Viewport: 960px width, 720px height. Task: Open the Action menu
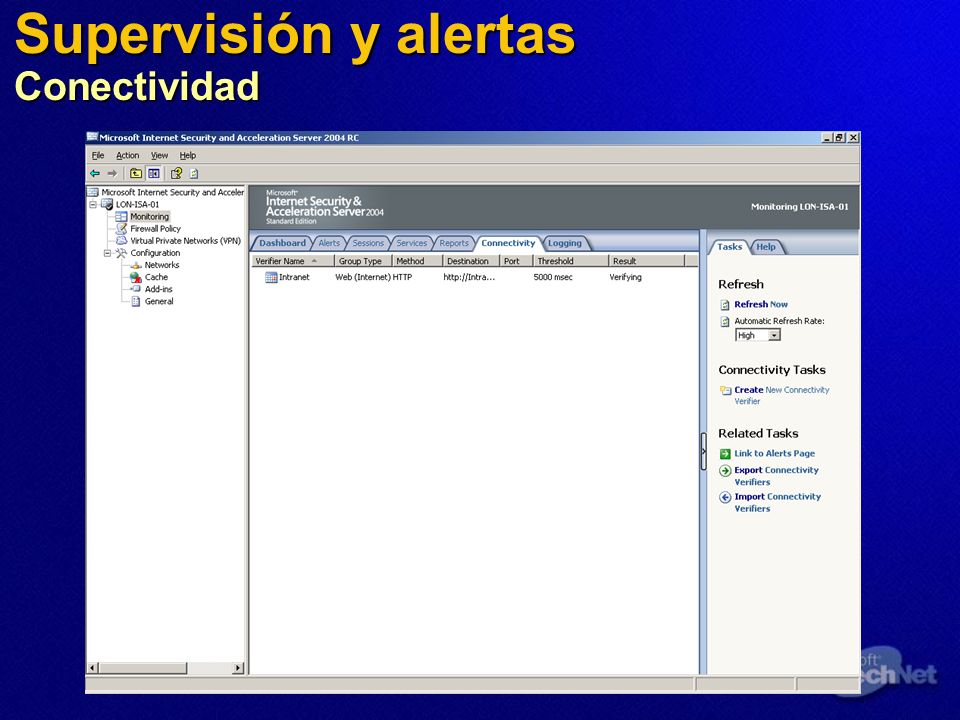[x=127, y=156]
